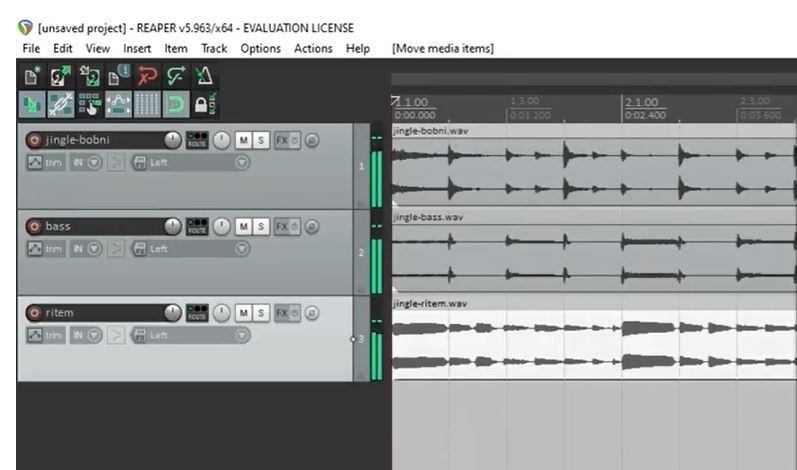This screenshot has width=797, height=470.
Task: Click envelope icon on ritem track
Action: (35, 335)
